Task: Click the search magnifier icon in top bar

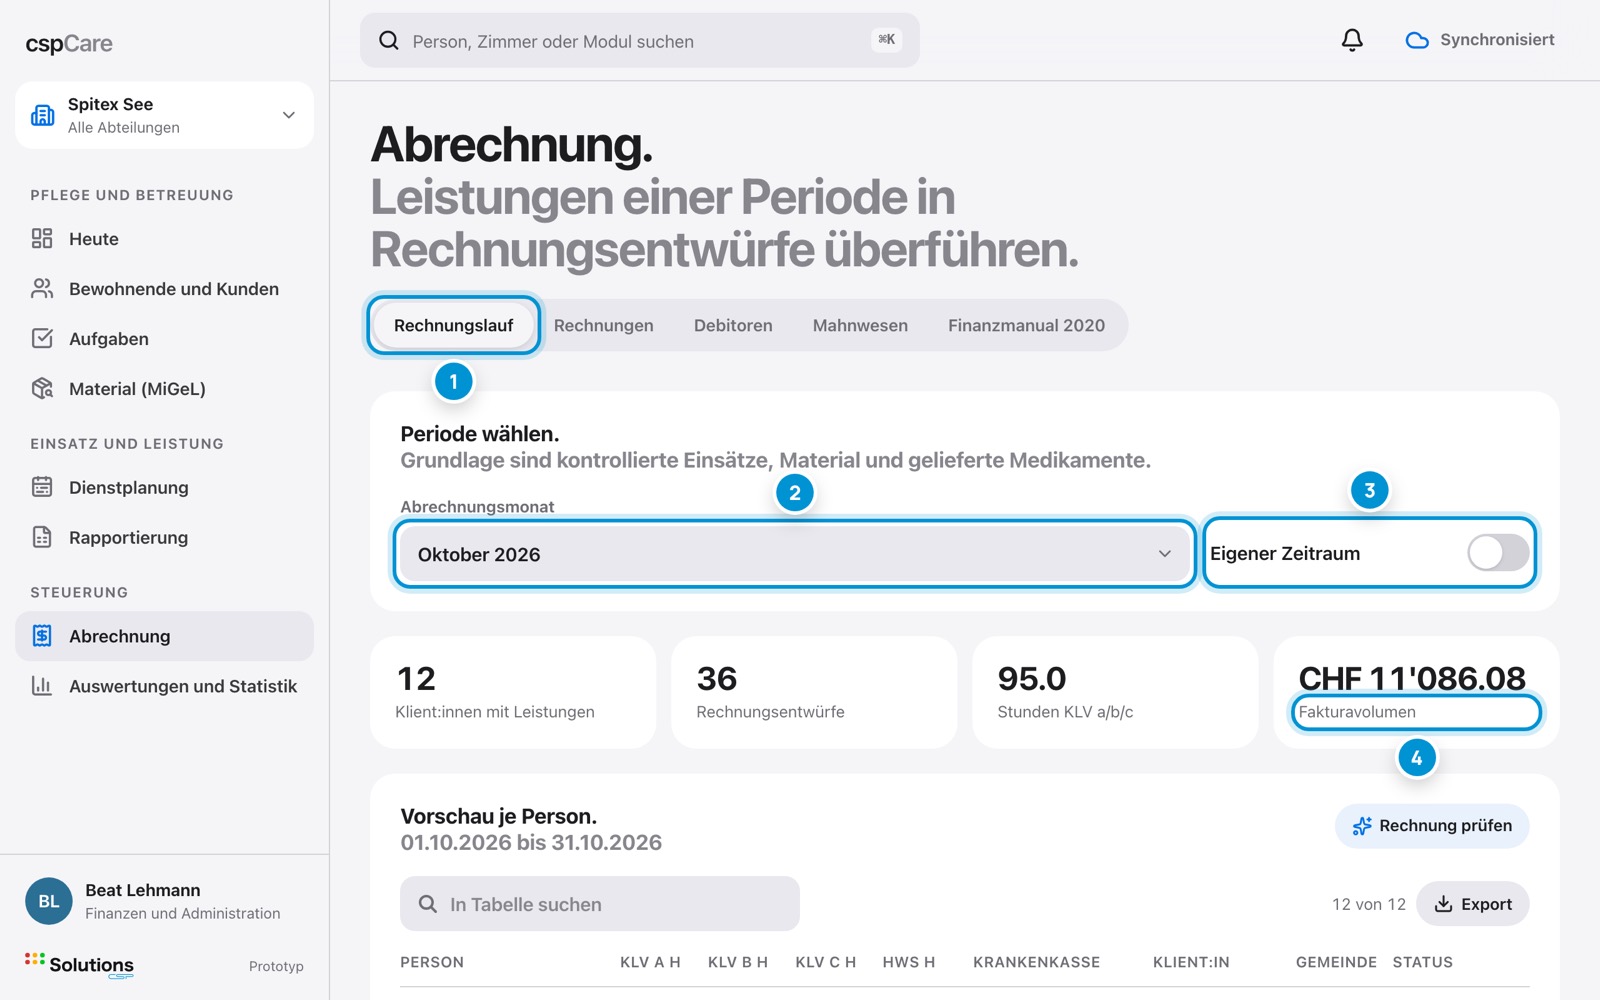Action: (x=389, y=41)
